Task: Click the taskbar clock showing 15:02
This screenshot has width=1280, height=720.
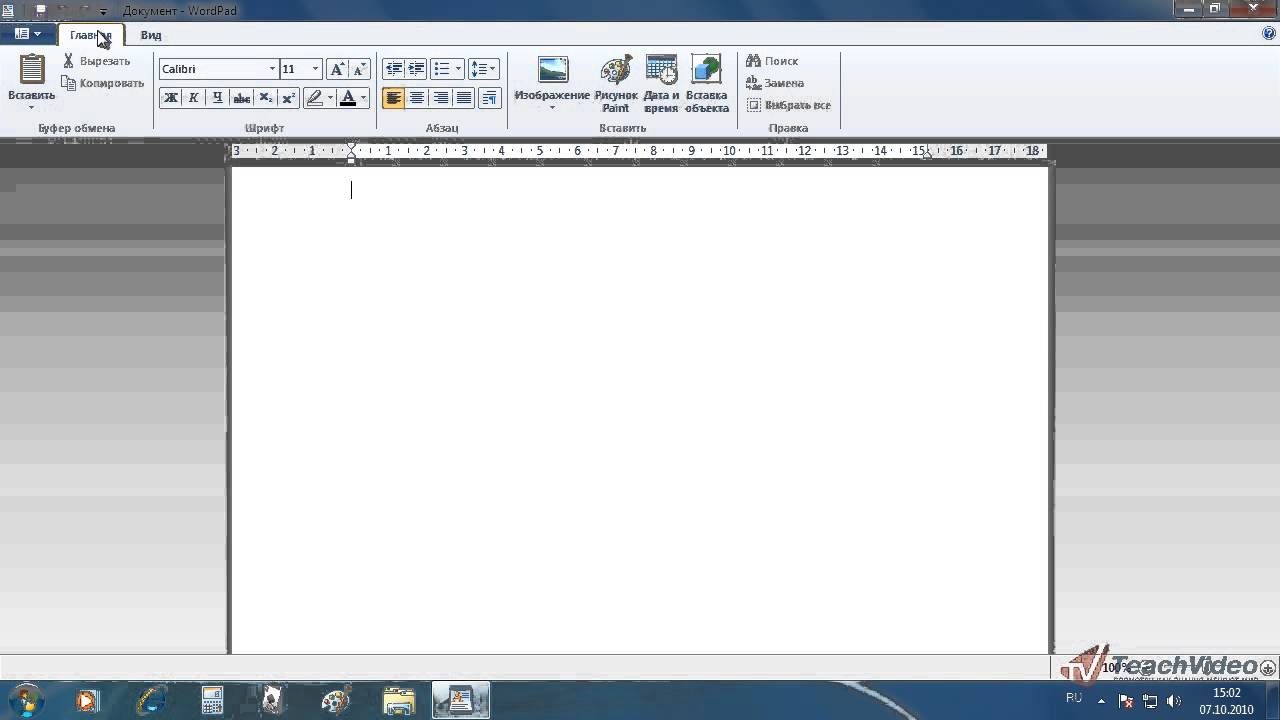Action: click(1226, 692)
